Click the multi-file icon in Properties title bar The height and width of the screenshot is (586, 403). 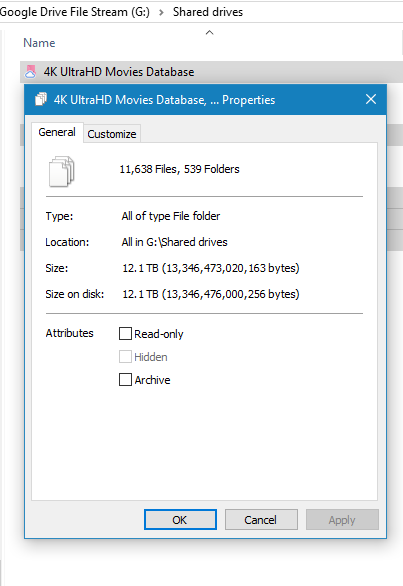(41, 99)
